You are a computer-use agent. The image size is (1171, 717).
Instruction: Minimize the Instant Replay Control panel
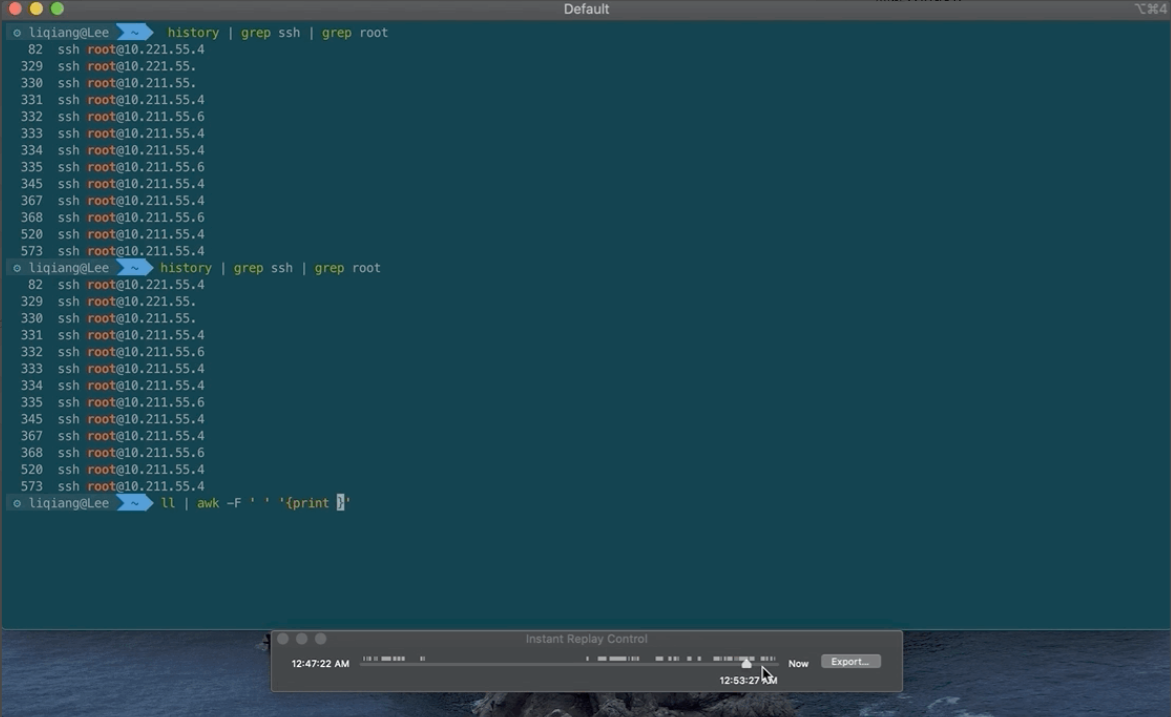click(x=302, y=639)
